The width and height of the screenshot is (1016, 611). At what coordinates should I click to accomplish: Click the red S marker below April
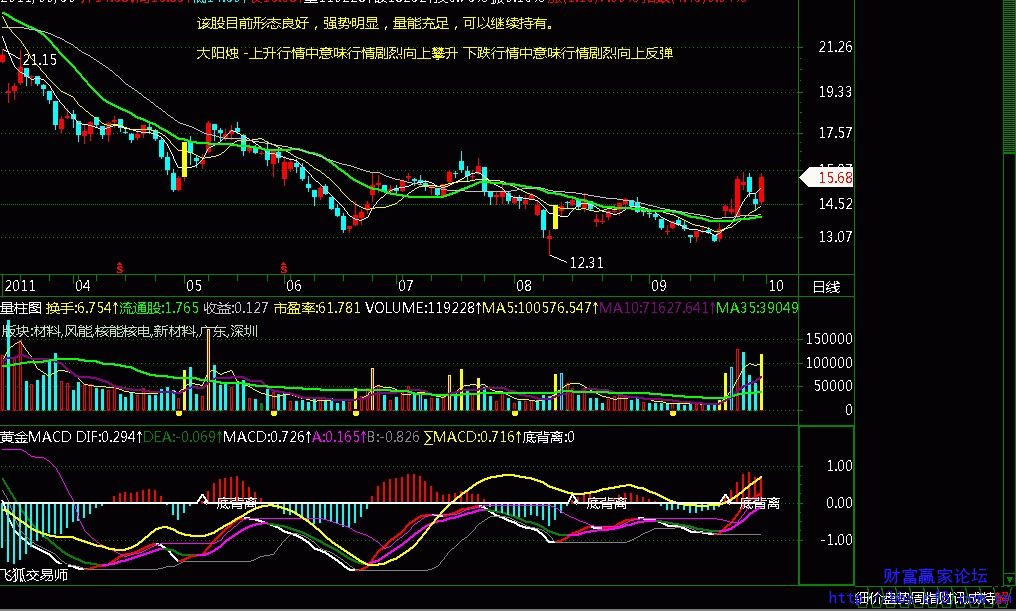click(120, 266)
